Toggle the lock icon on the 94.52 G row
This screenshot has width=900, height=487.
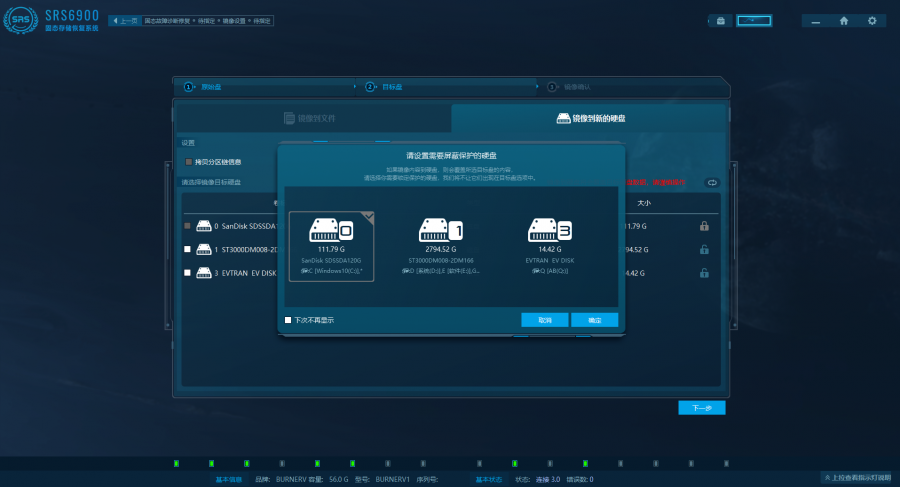[x=704, y=249]
